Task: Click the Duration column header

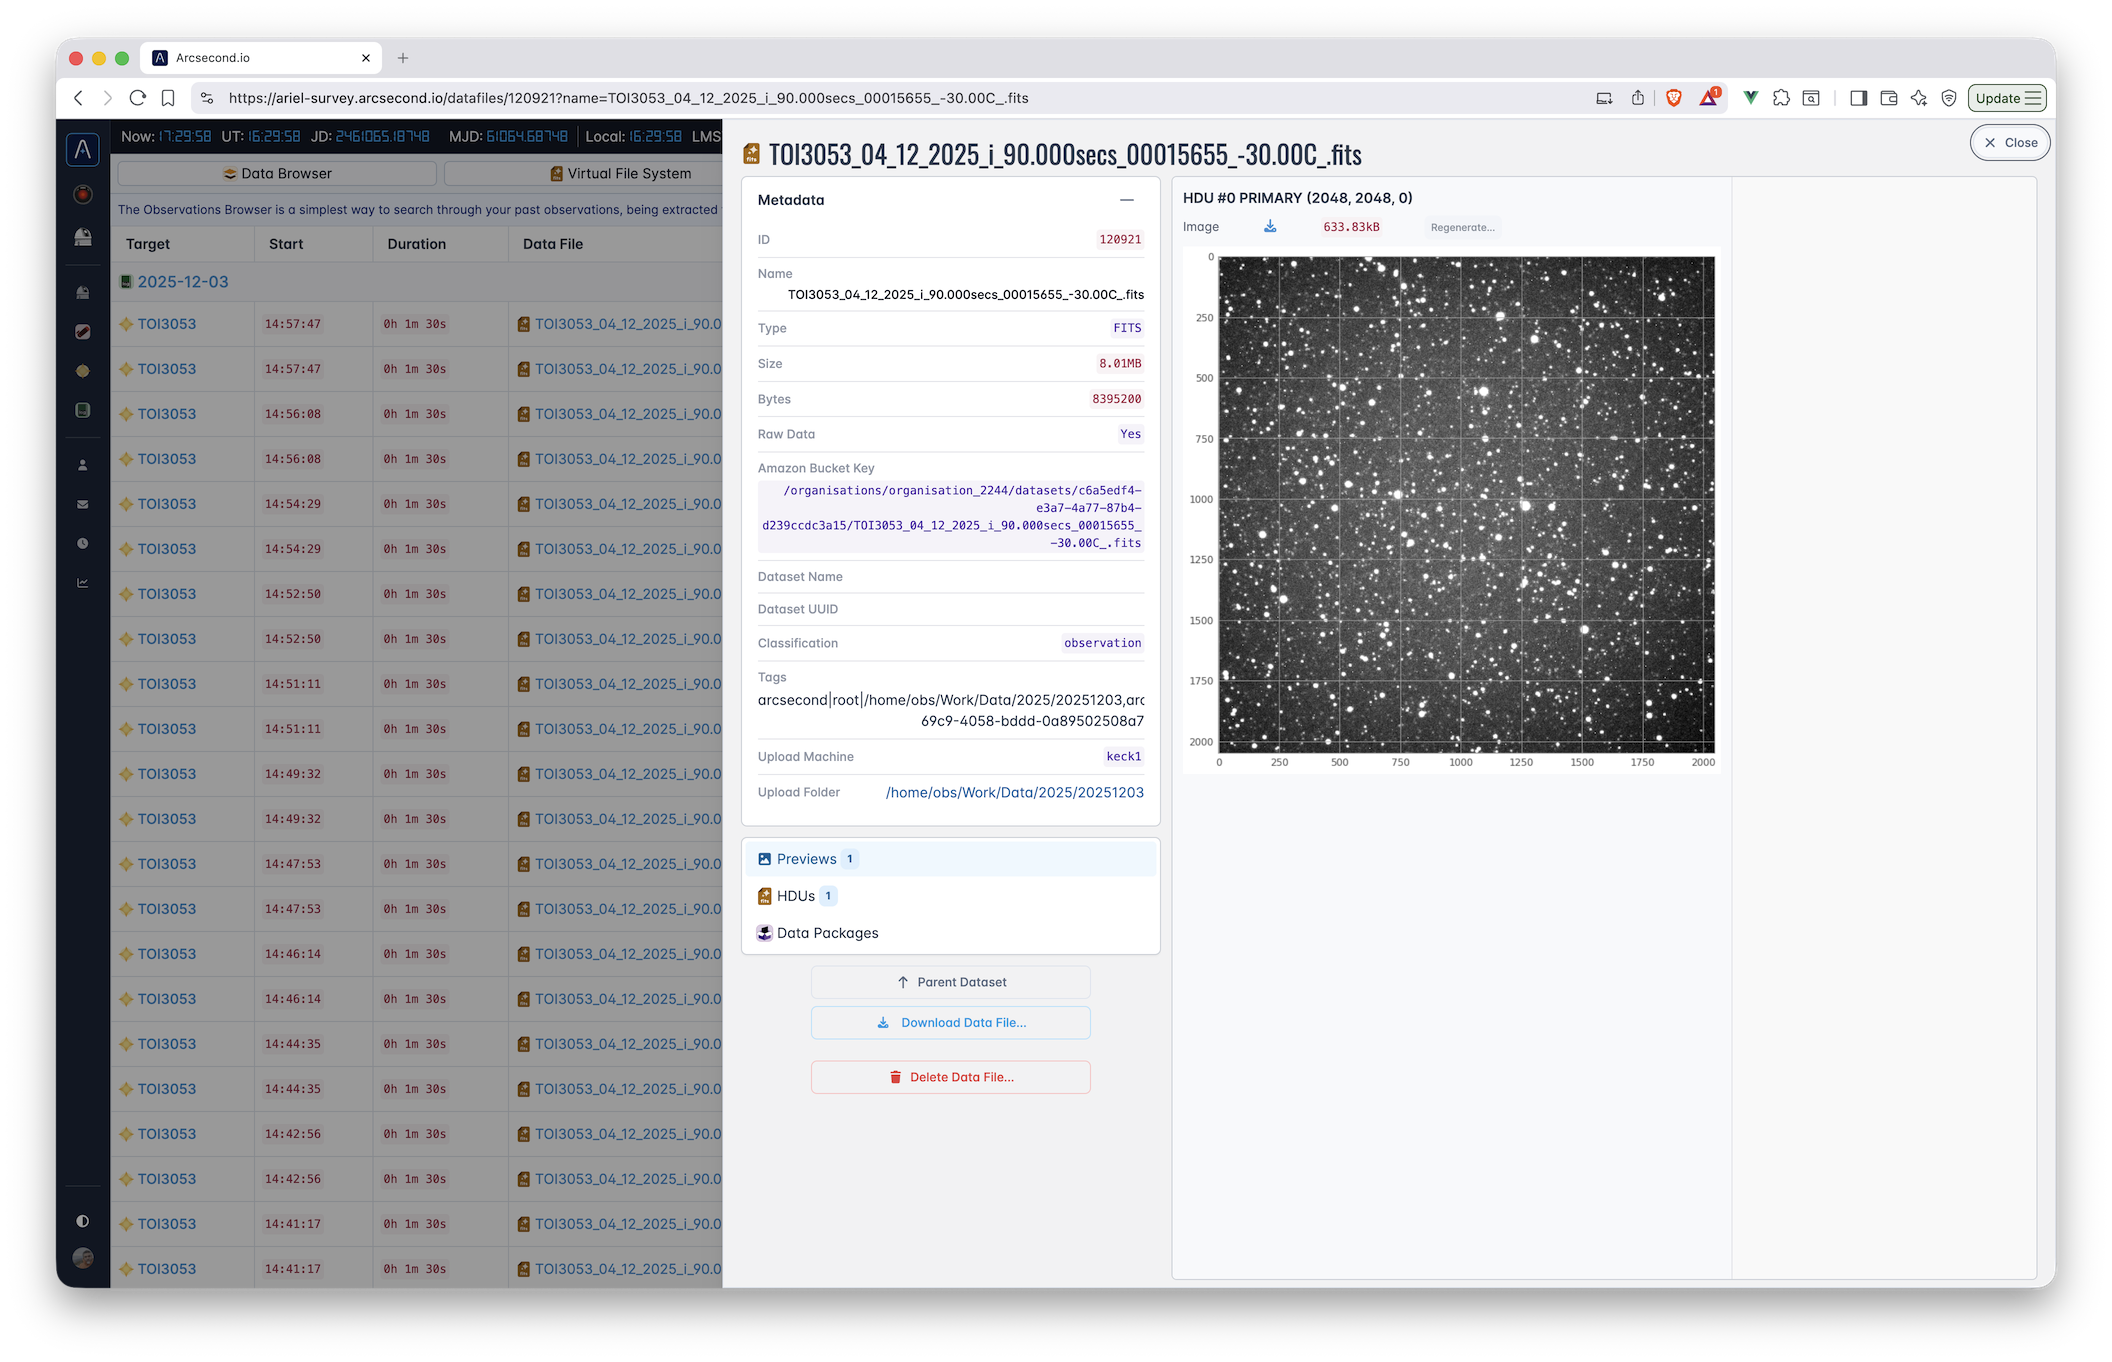Action: point(417,244)
